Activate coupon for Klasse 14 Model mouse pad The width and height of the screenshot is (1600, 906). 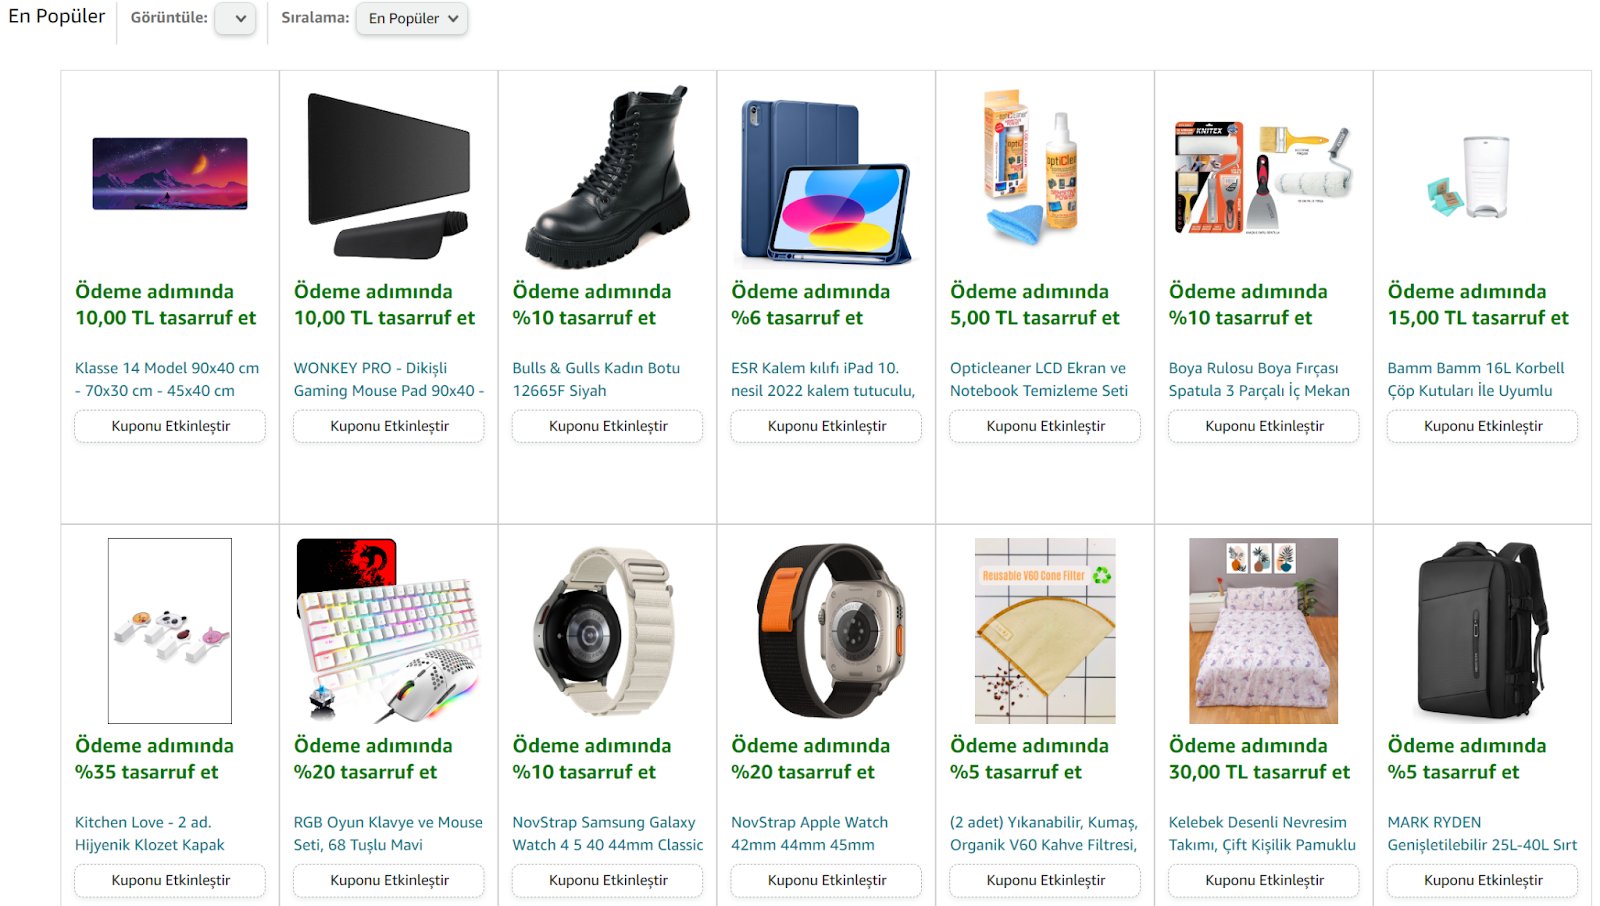coord(170,426)
